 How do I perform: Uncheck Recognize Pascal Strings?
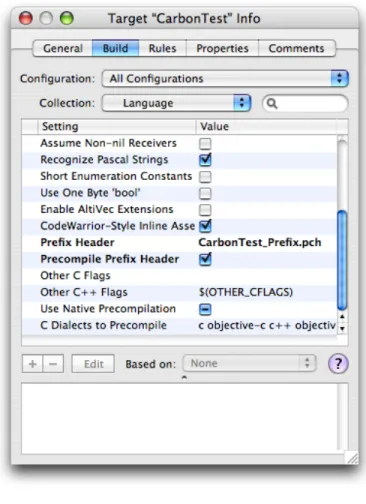(x=205, y=160)
